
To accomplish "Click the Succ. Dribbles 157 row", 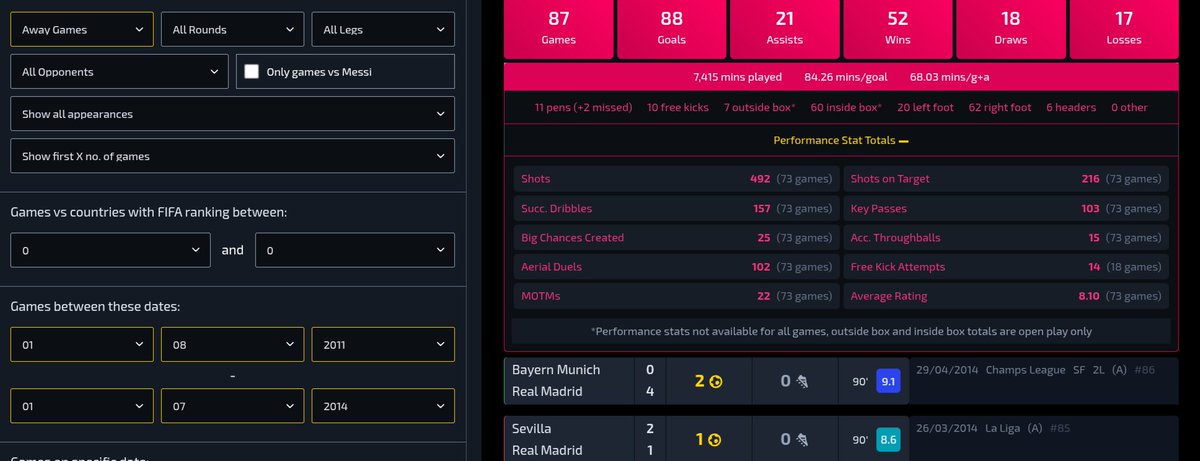I will tap(676, 209).
